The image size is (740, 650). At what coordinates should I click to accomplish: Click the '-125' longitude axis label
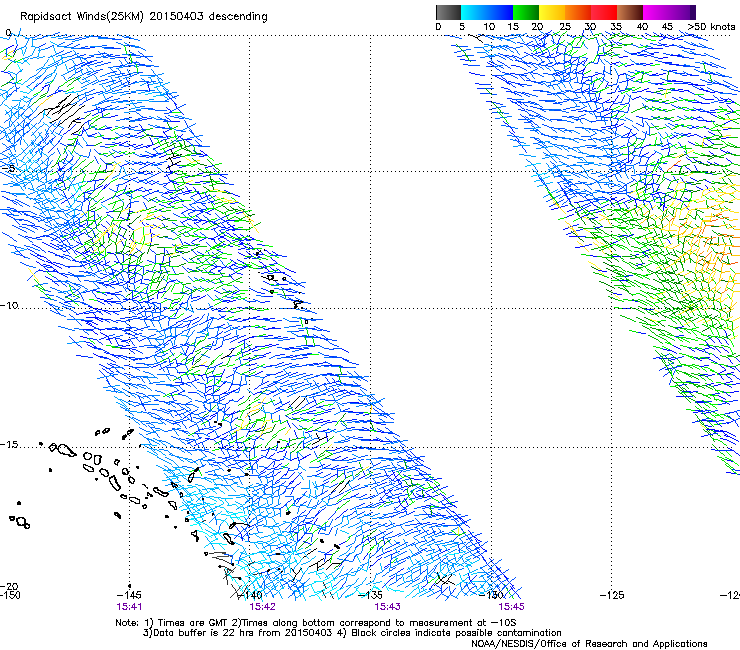click(612, 595)
